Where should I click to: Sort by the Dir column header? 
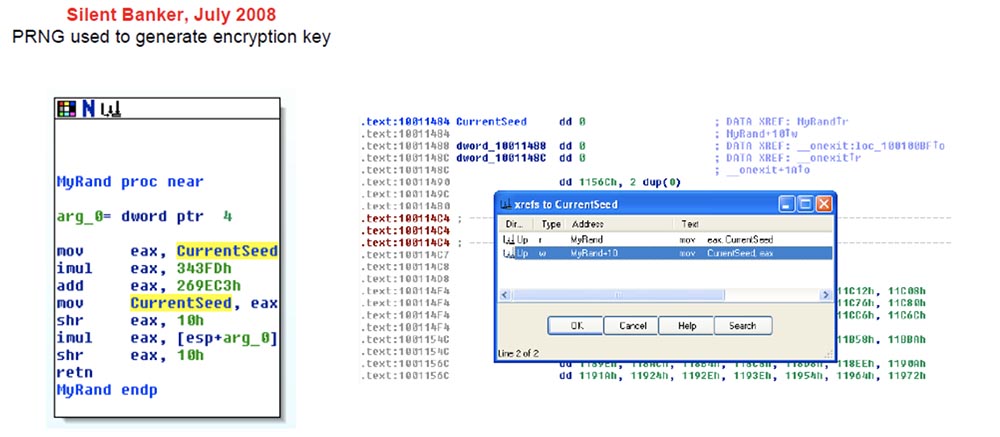point(516,225)
